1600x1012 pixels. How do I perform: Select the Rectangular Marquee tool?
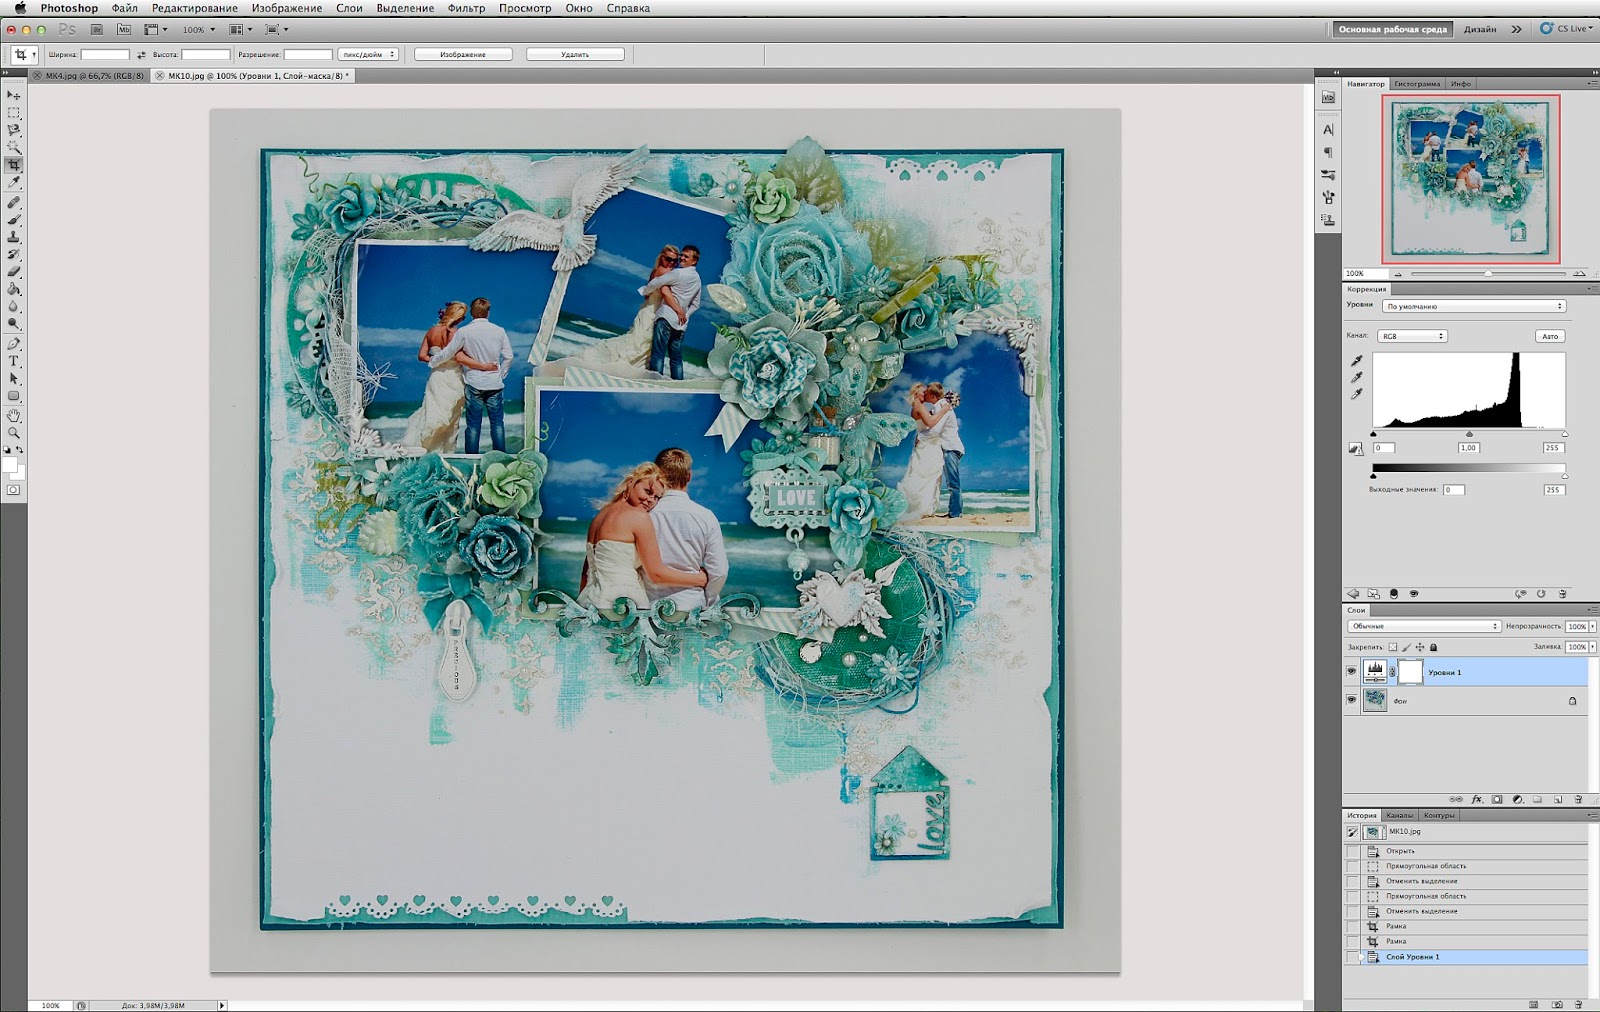14,113
